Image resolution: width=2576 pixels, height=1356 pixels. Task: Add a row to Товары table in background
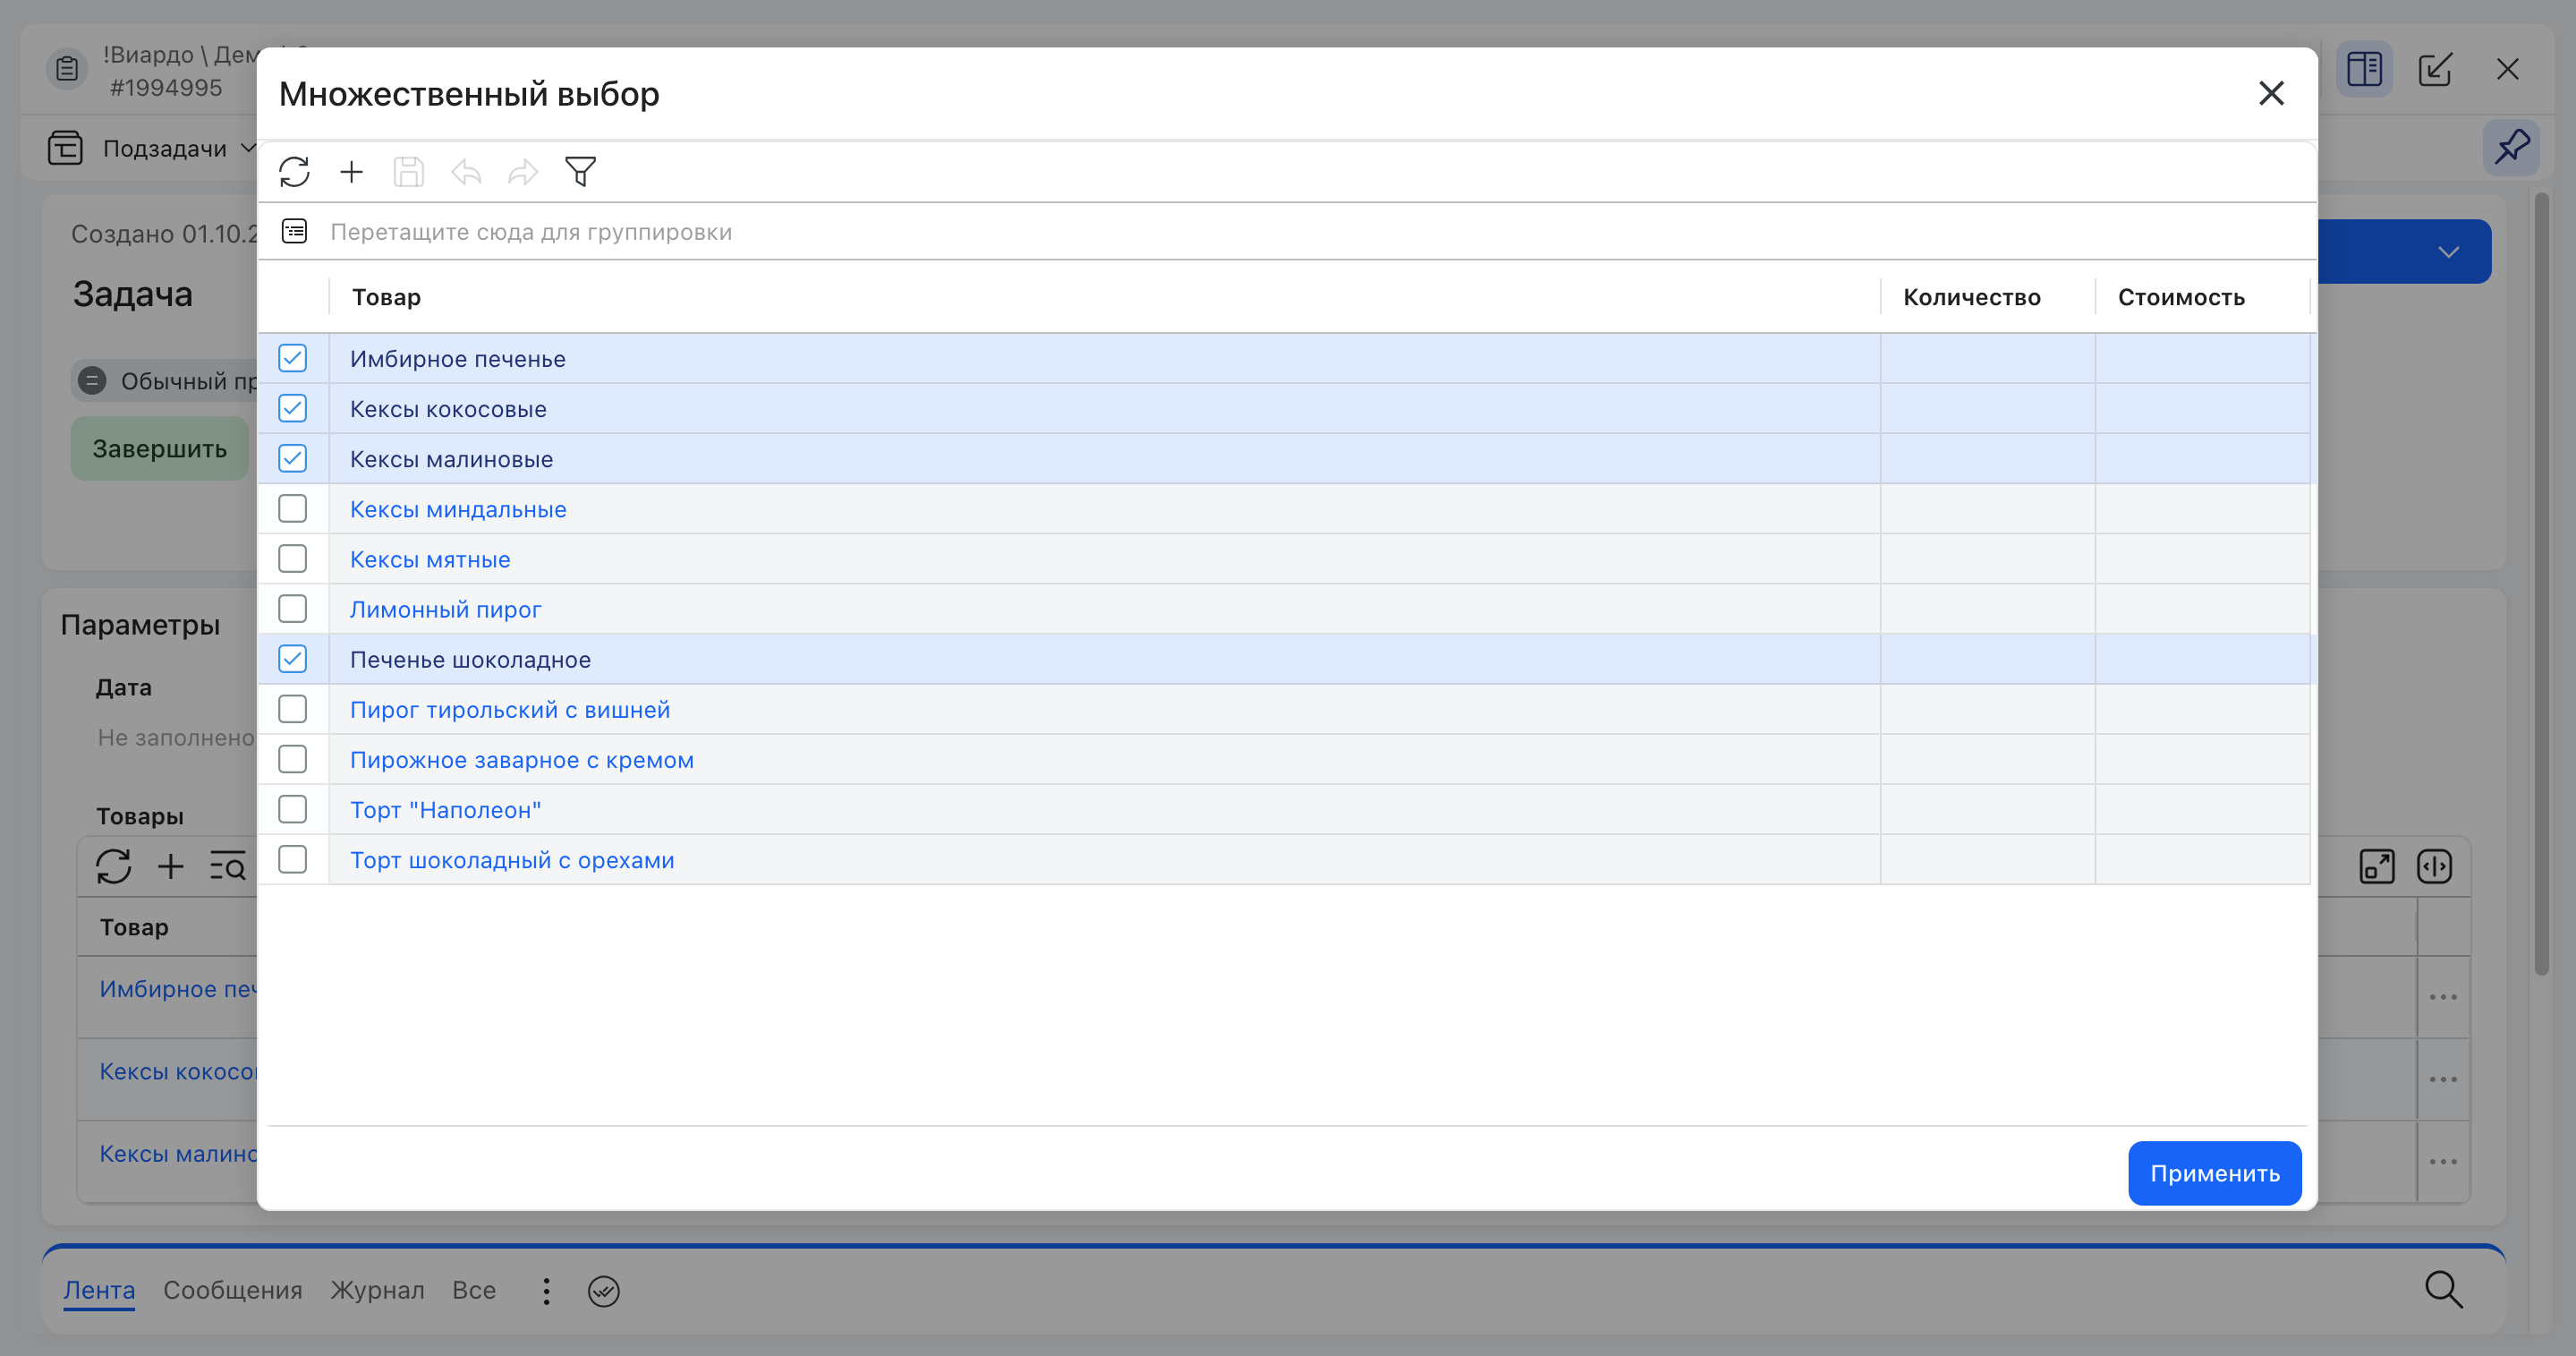(x=171, y=866)
